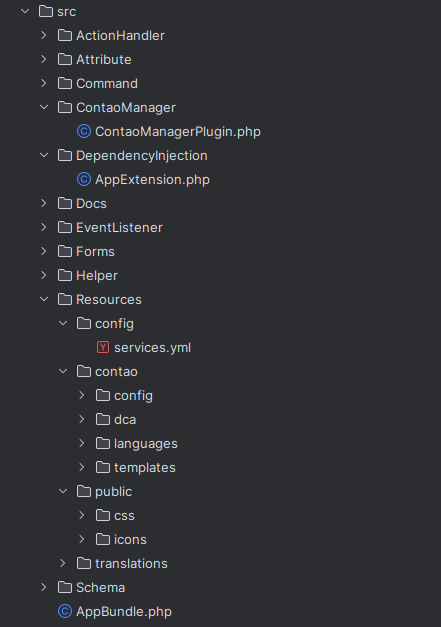The height and width of the screenshot is (627, 441).
Task: Collapse the DependencyInjection folder chevron
Action: (x=44, y=155)
